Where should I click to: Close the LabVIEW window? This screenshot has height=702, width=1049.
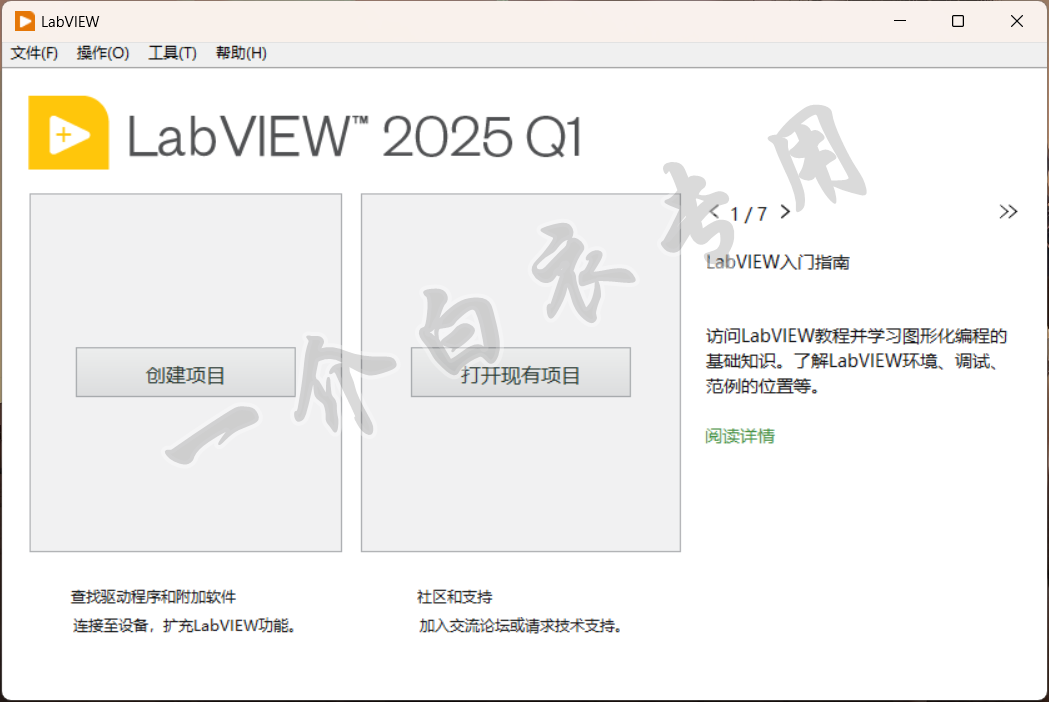[1017, 21]
